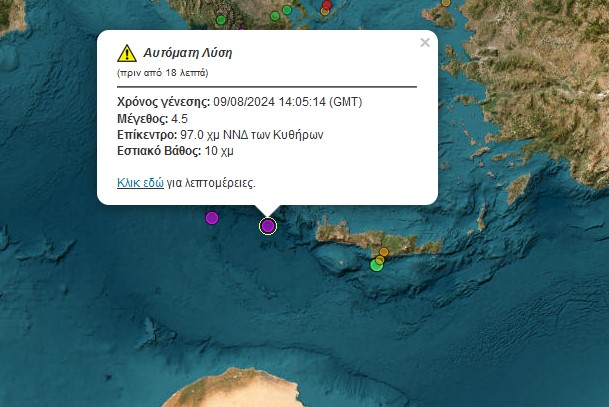Select the highlighted purple epicenter marker

pyautogui.click(x=268, y=226)
